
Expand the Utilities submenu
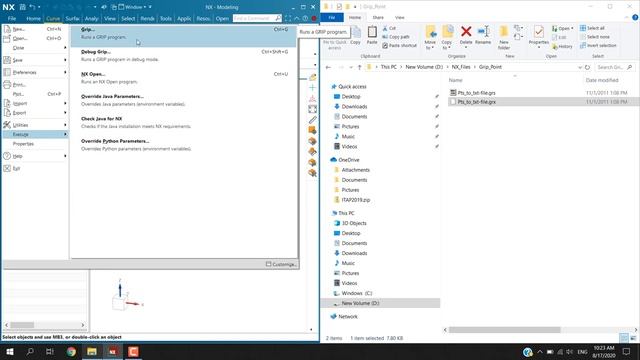[x=35, y=125]
